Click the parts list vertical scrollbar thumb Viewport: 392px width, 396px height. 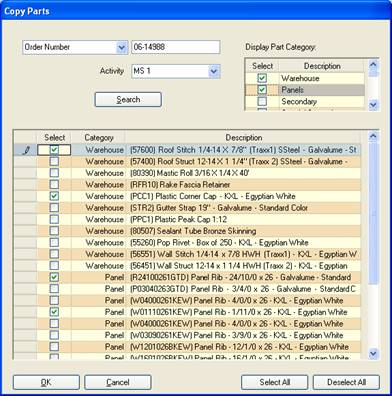point(373,213)
